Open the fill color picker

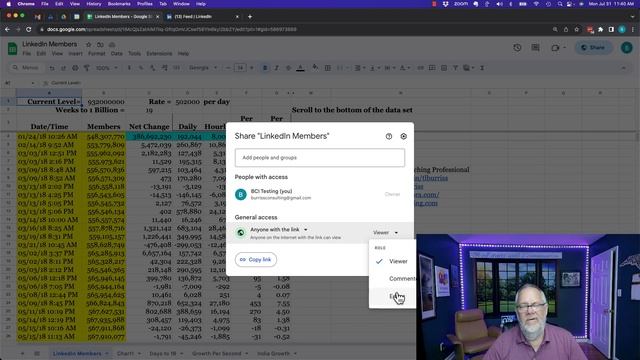[x=315, y=68]
